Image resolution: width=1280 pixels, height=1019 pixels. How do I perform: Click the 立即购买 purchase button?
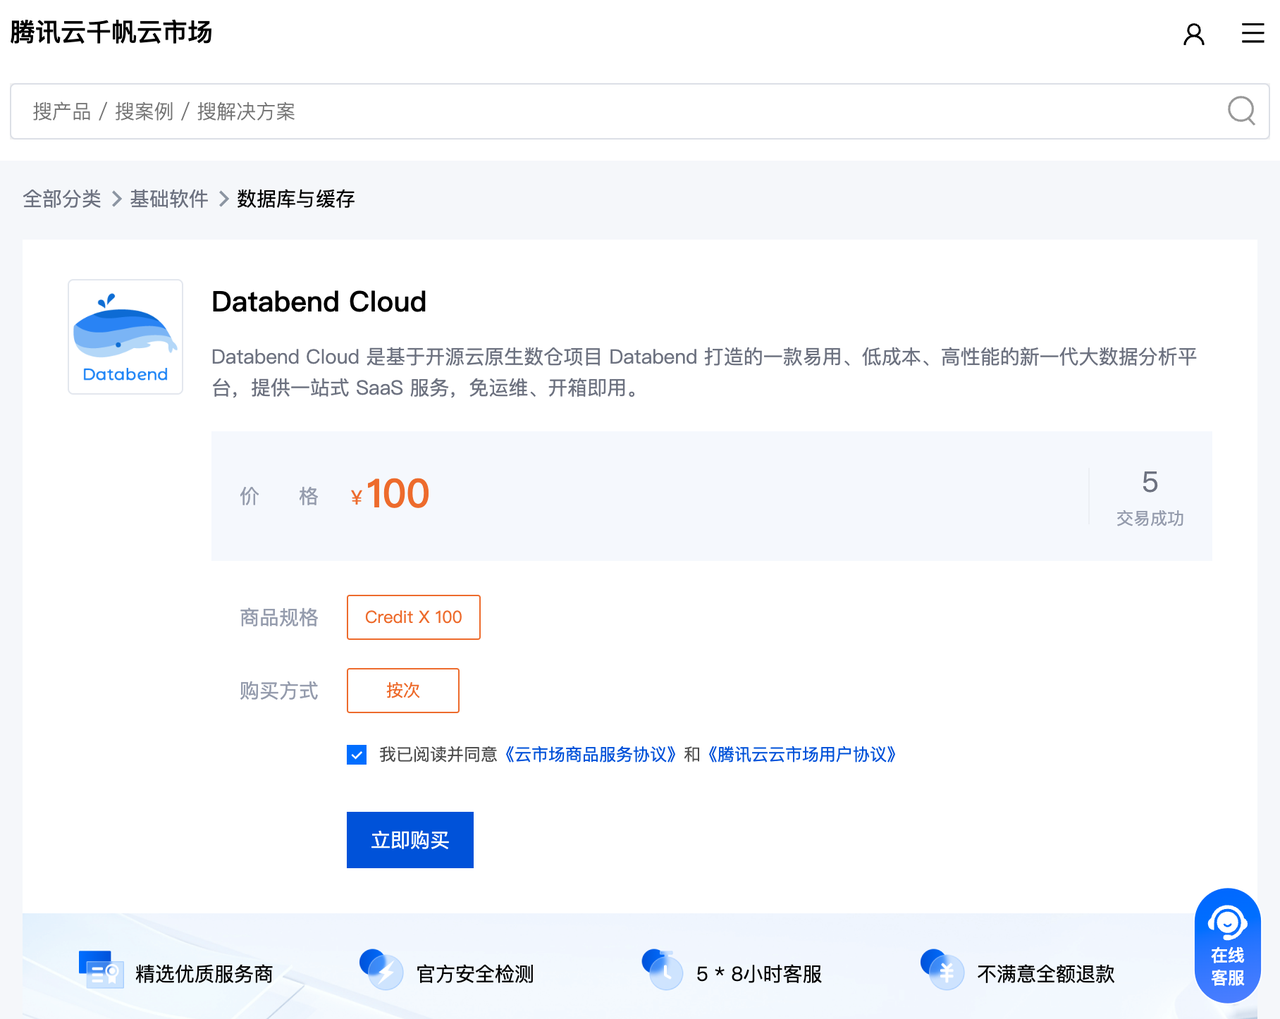[409, 840]
